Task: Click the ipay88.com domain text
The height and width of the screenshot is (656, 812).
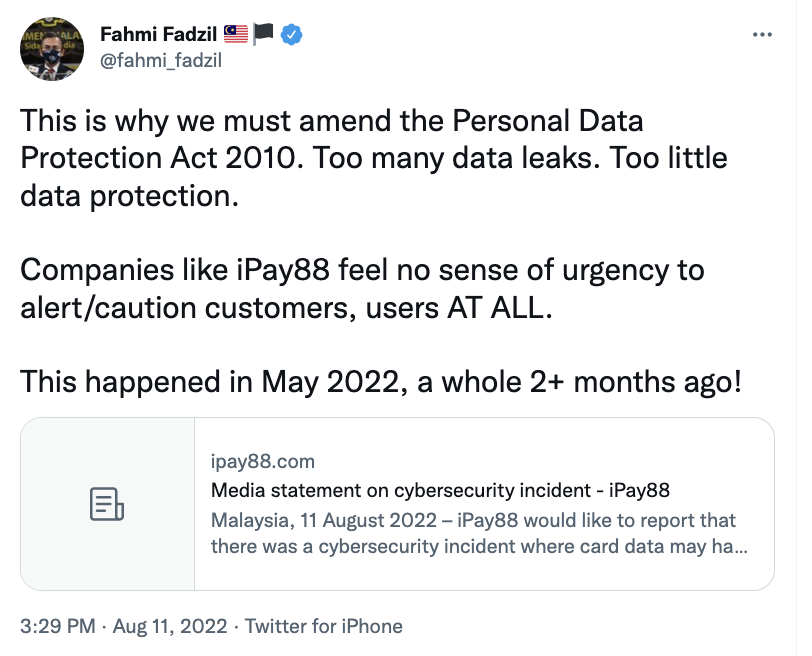Action: [263, 461]
